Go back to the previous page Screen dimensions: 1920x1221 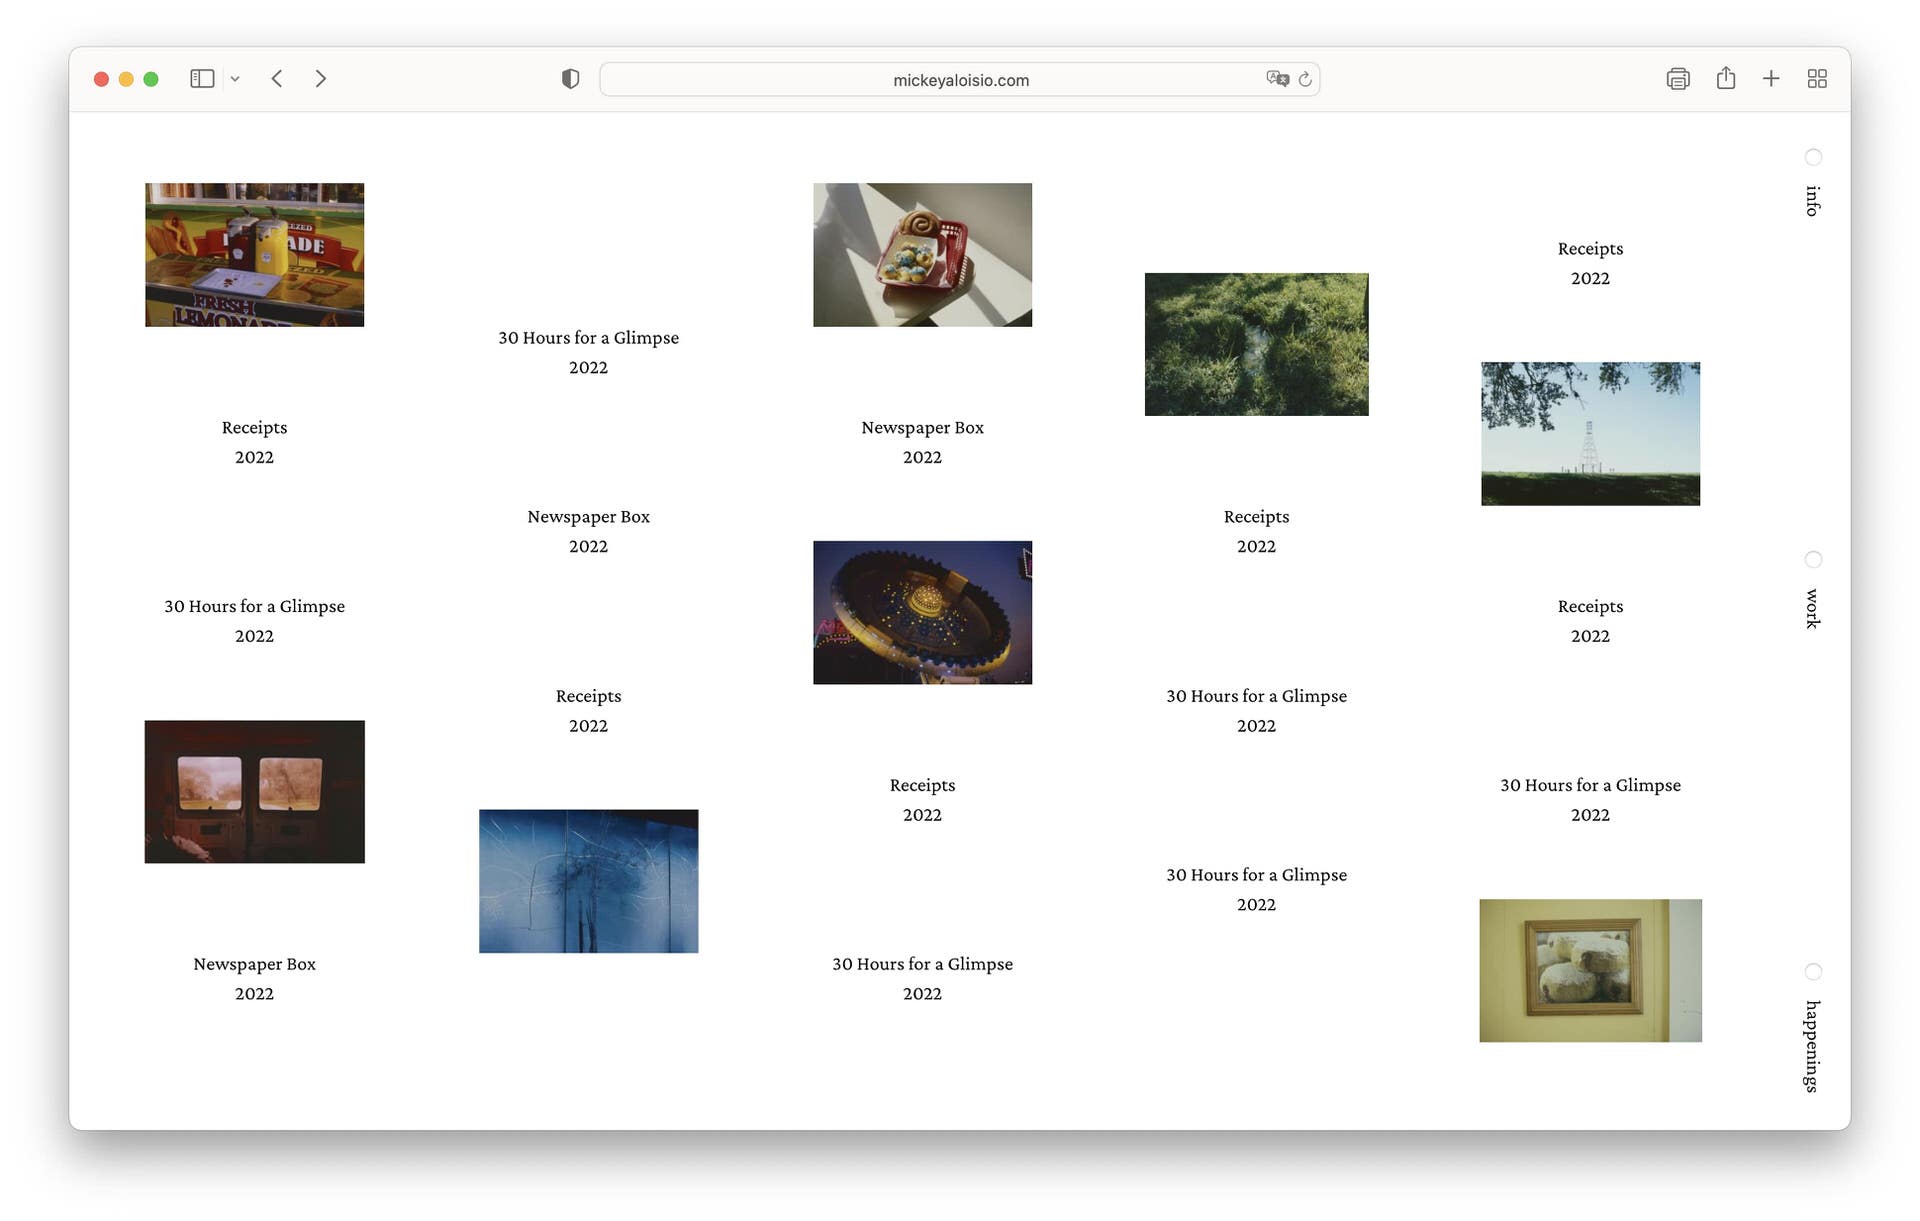pyautogui.click(x=277, y=79)
